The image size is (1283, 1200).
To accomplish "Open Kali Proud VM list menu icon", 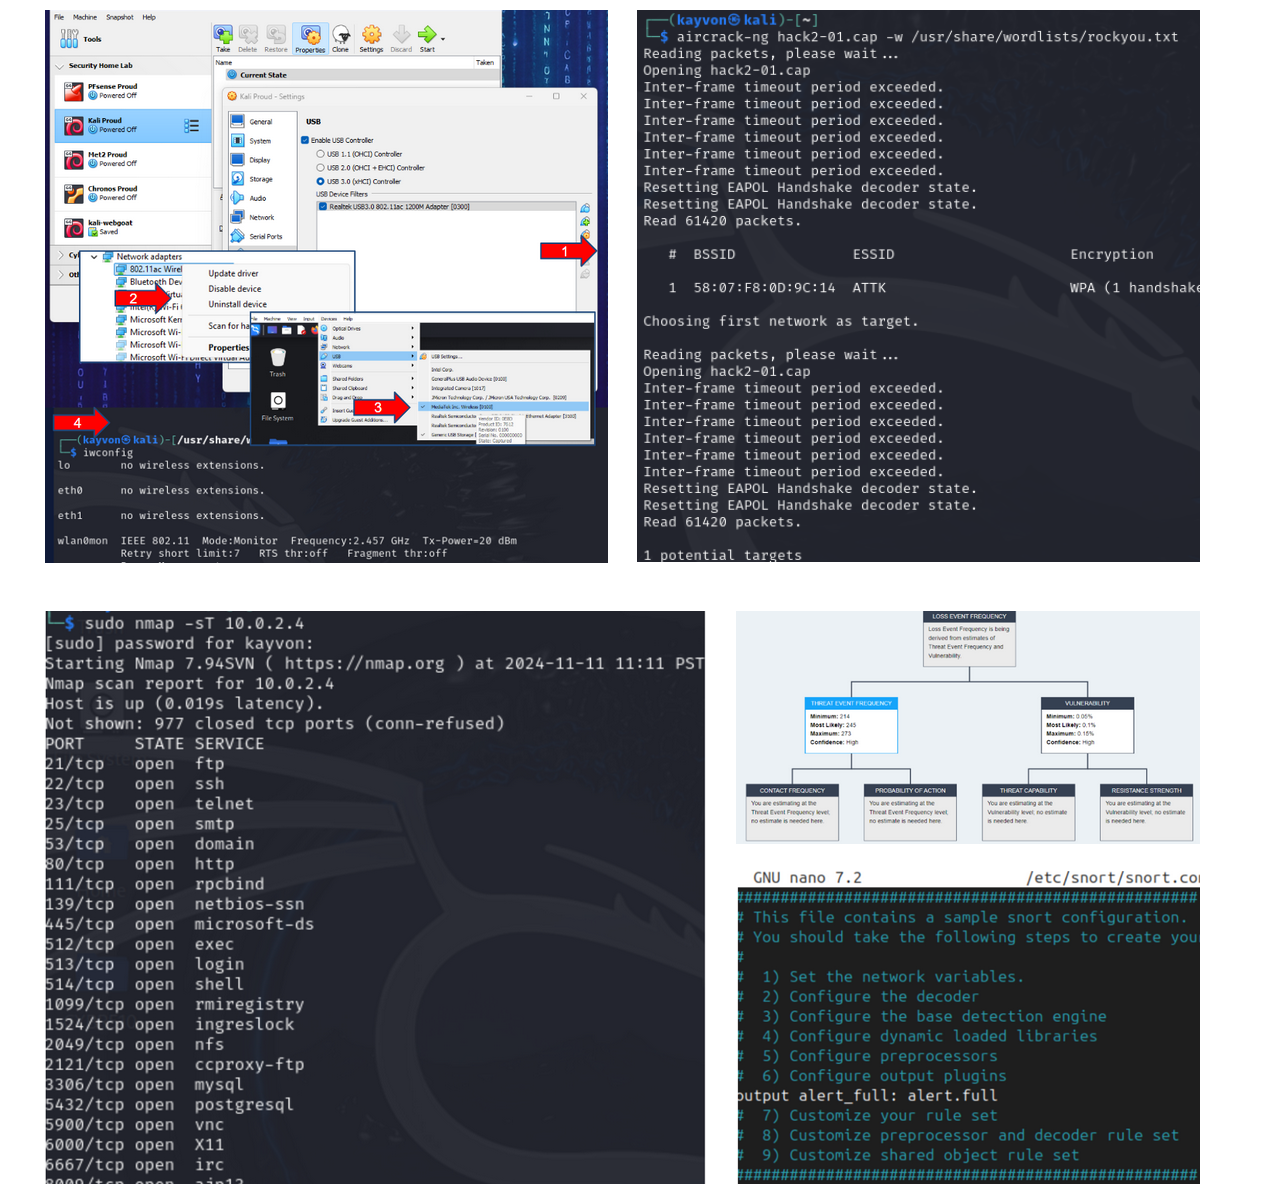I will (x=192, y=126).
